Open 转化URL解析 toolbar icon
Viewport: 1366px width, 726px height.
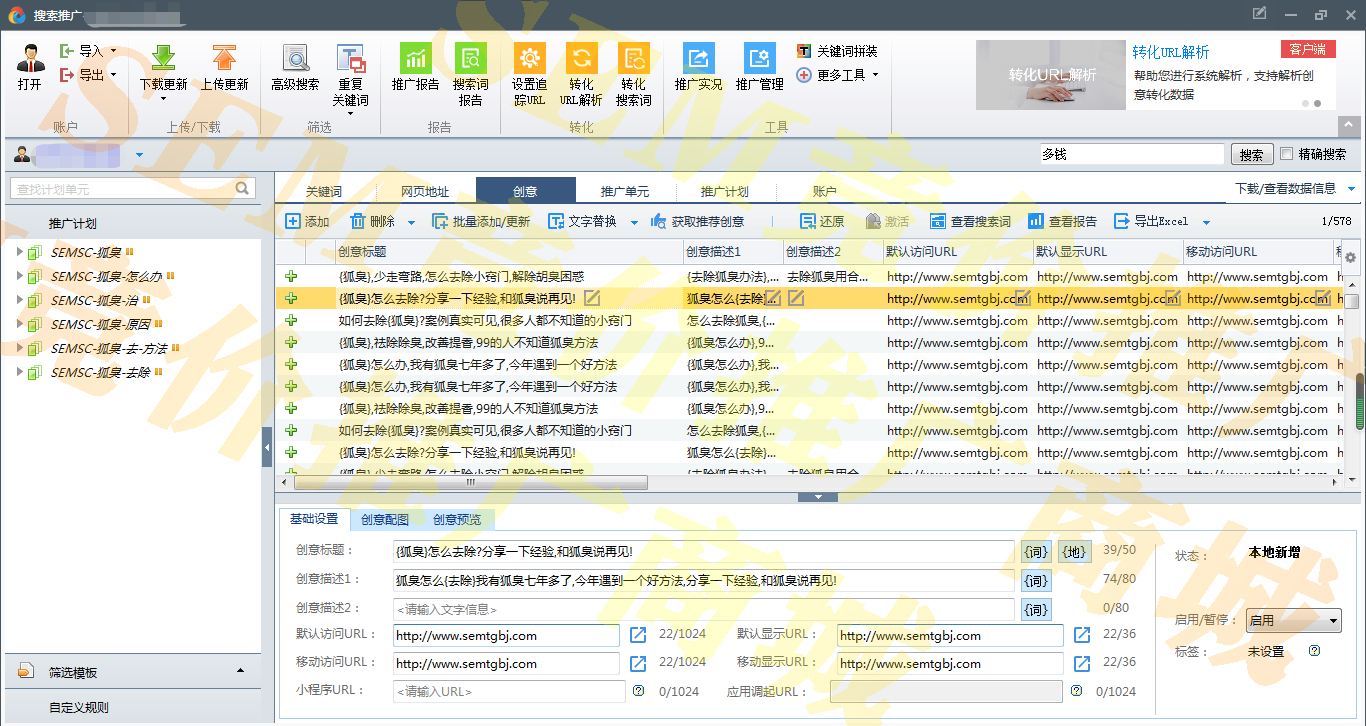(x=581, y=58)
